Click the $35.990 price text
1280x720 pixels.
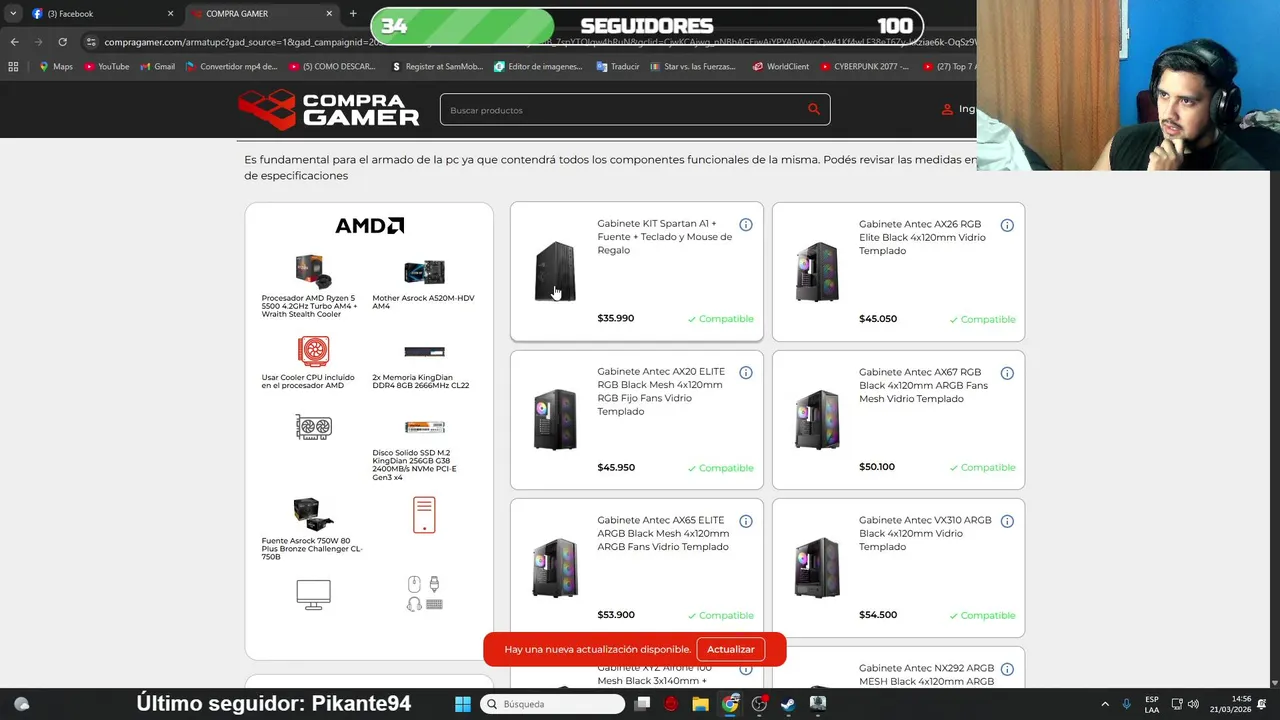pyautogui.click(x=615, y=318)
